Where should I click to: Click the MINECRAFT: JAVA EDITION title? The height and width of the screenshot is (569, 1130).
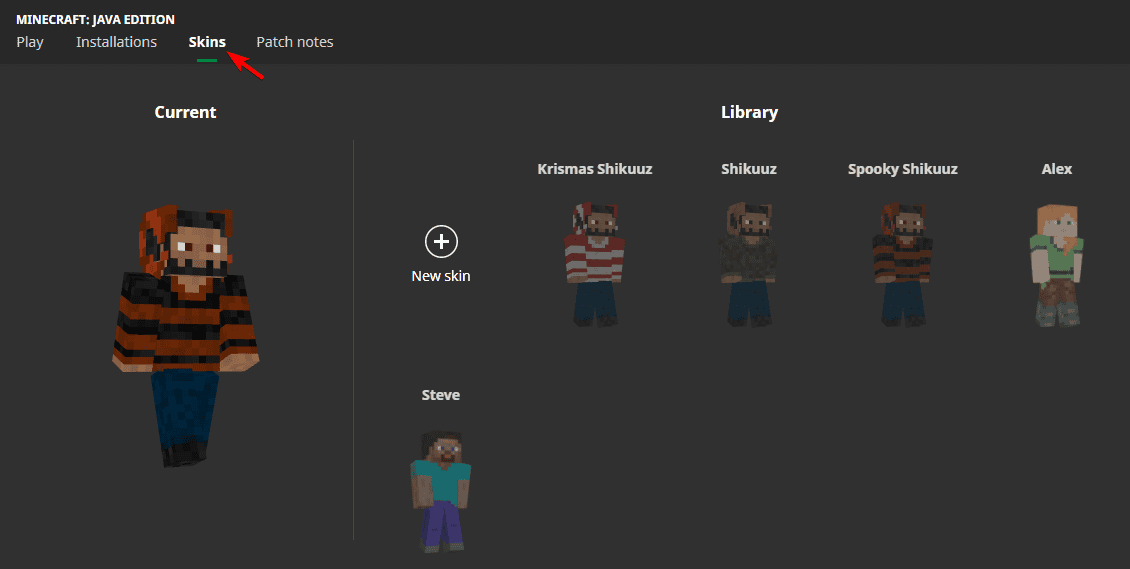coord(95,19)
